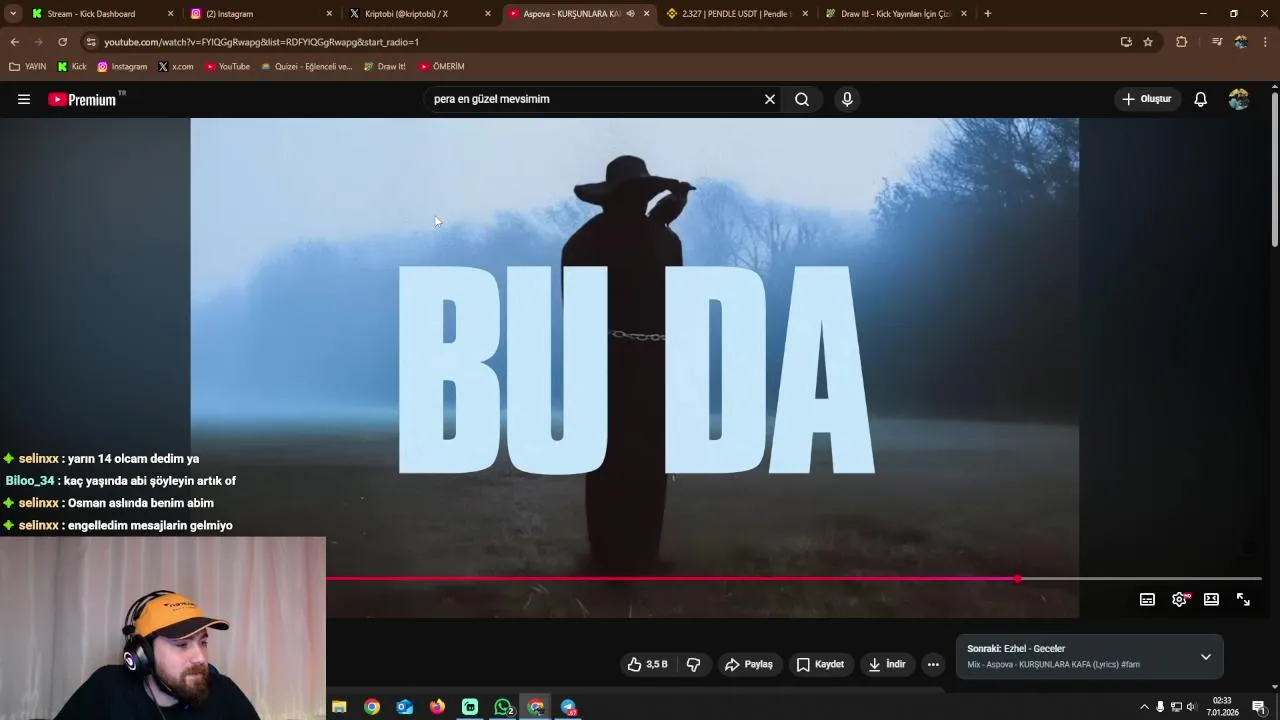Click the red progress bar scrubber dot
The image size is (1280, 720).
pos(1017,579)
